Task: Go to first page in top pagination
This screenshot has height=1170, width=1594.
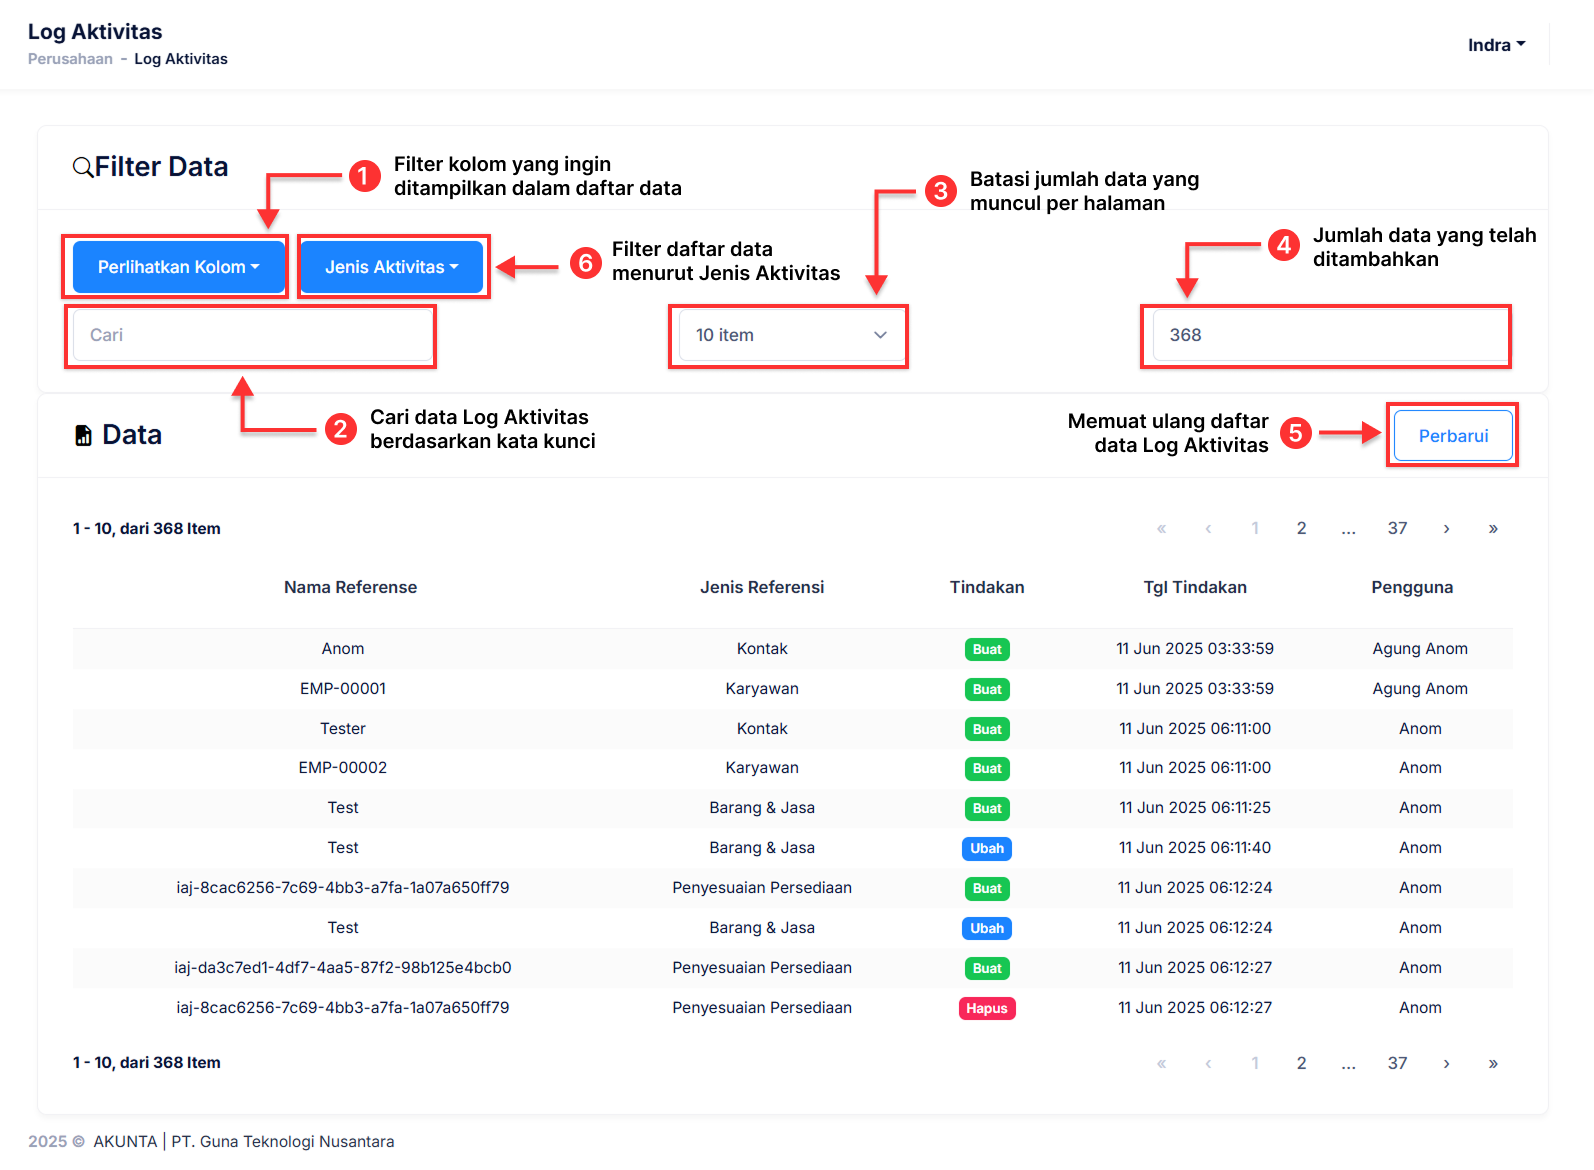Action: [x=1161, y=529]
